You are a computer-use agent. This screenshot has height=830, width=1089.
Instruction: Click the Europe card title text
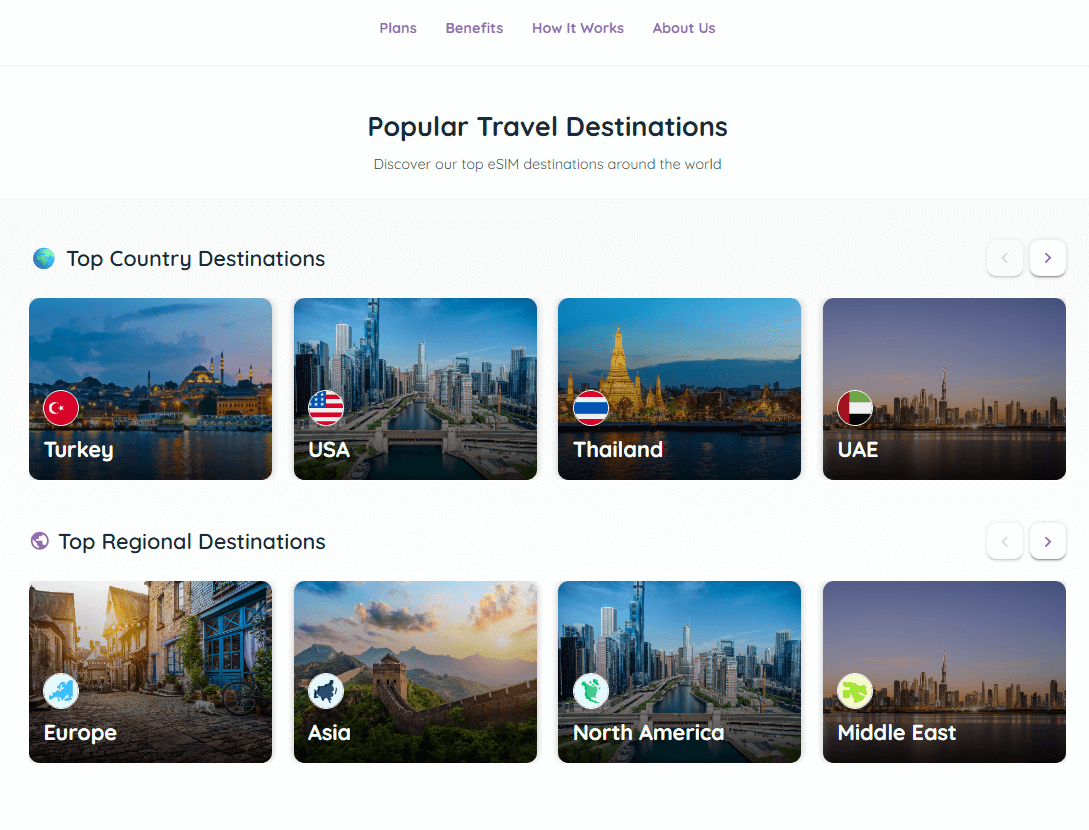coord(80,733)
